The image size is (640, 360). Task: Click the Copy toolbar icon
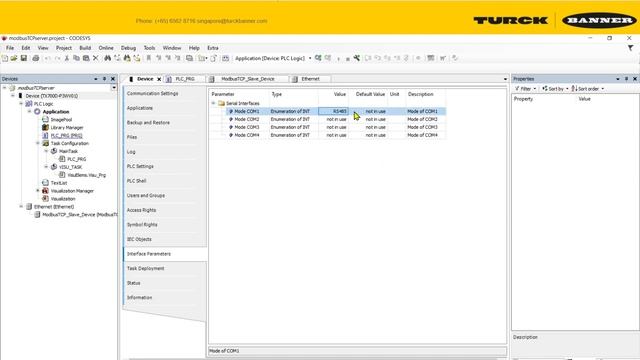point(76,58)
